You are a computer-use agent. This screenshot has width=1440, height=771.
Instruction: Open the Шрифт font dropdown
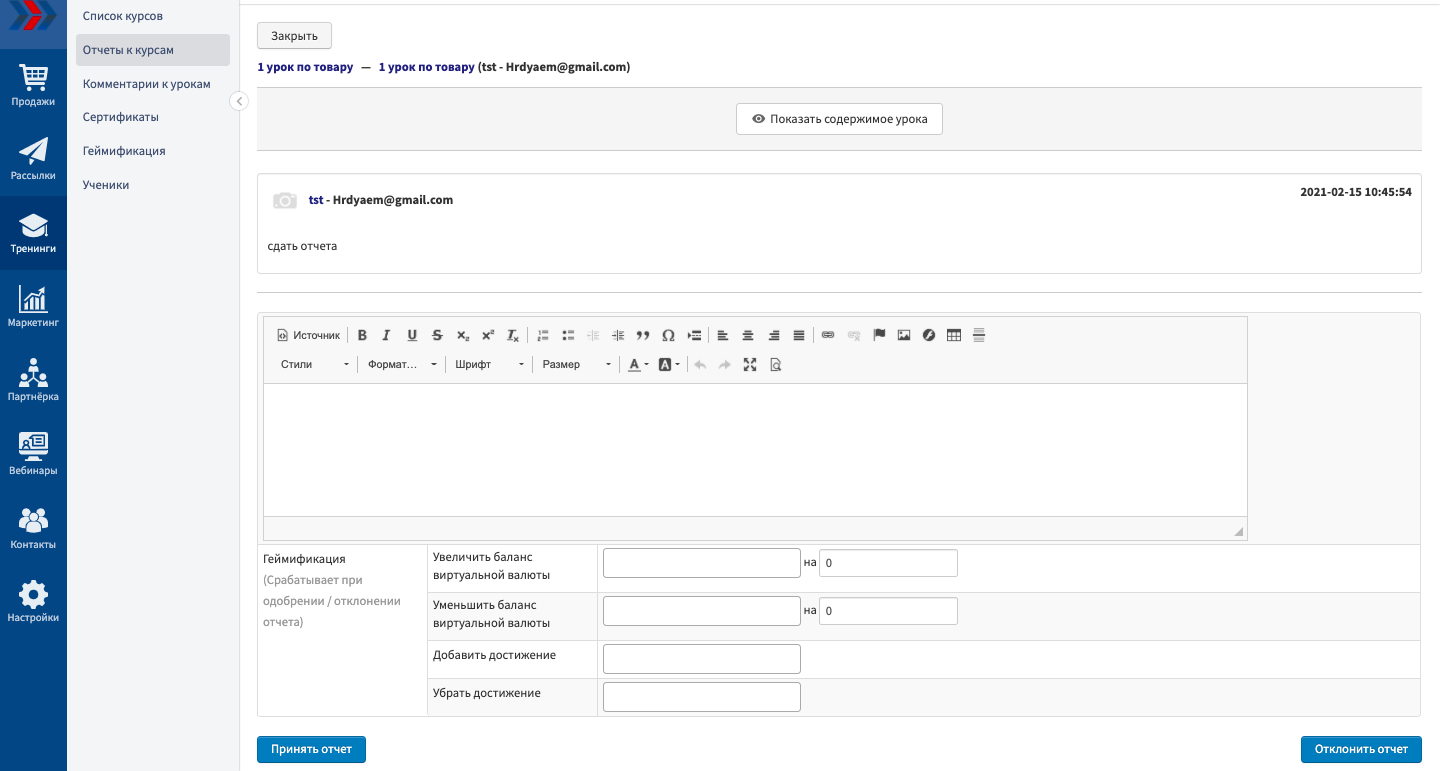tap(489, 365)
